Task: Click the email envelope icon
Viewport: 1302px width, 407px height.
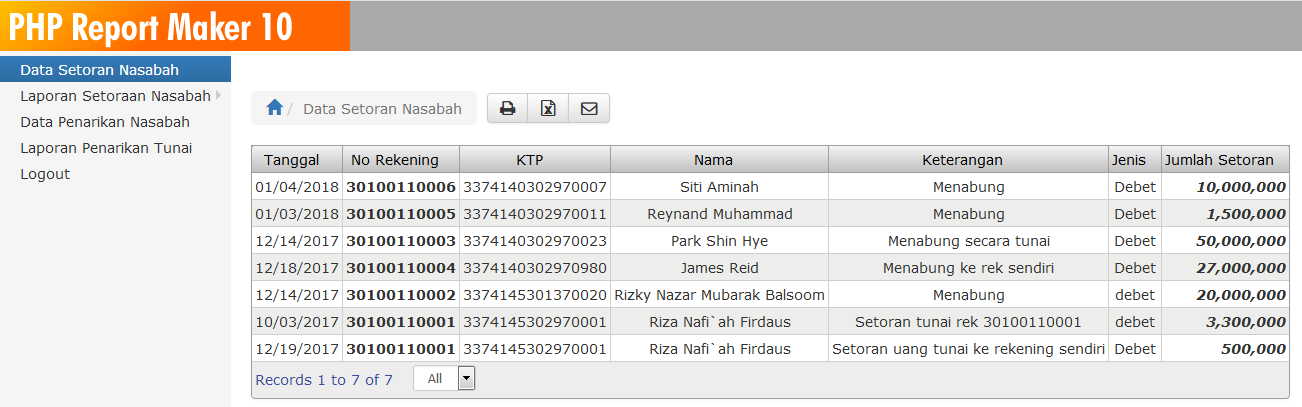Action: 589,108
